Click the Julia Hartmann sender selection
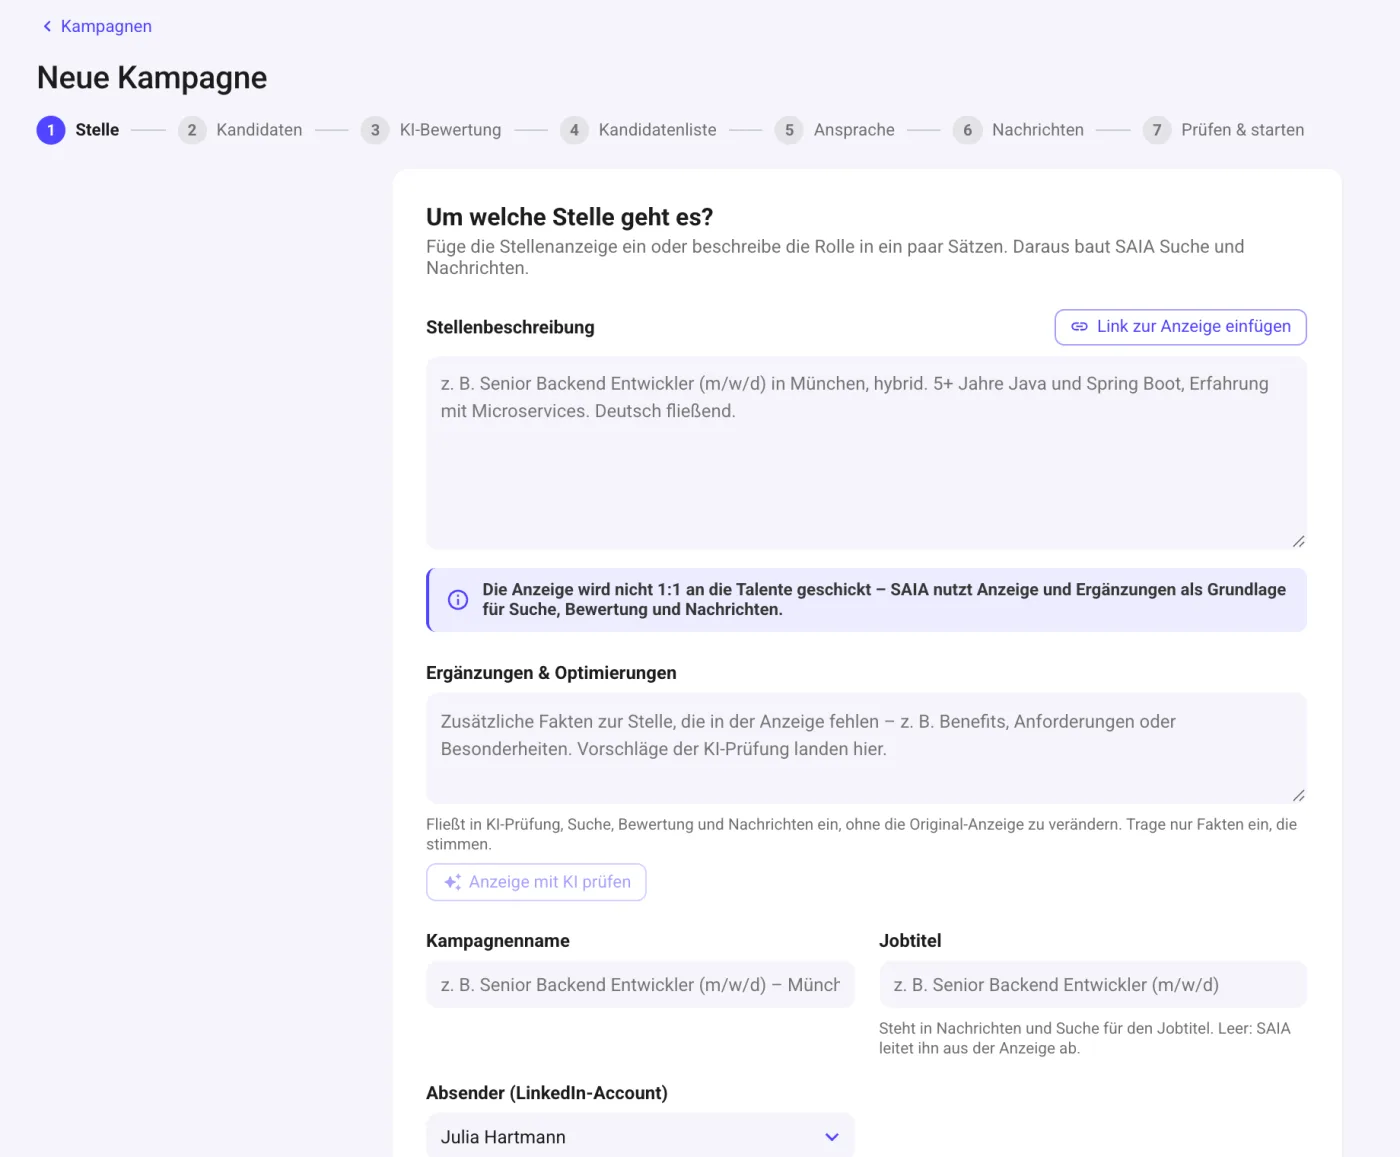 tap(640, 1137)
